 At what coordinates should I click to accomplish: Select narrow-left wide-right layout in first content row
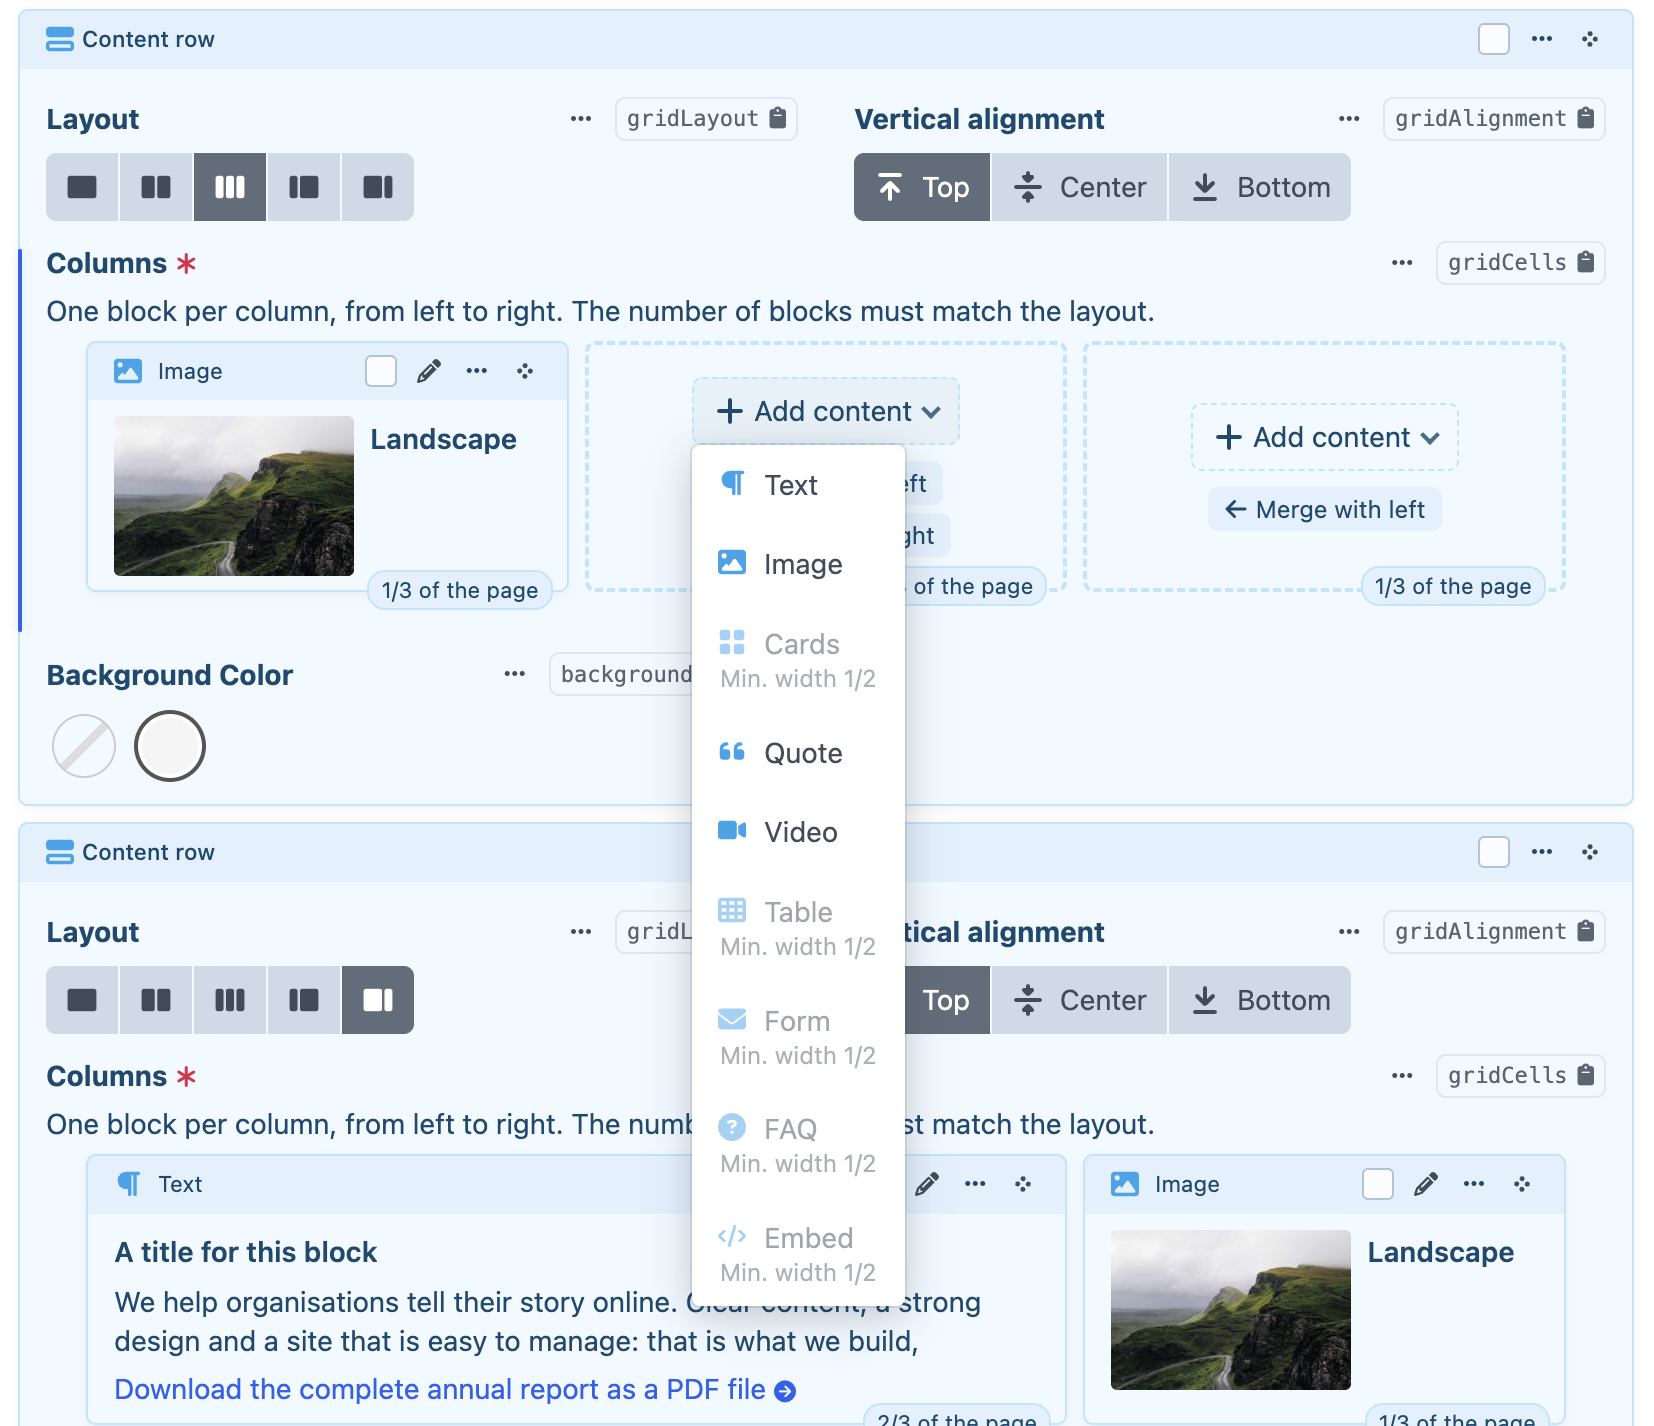click(304, 187)
